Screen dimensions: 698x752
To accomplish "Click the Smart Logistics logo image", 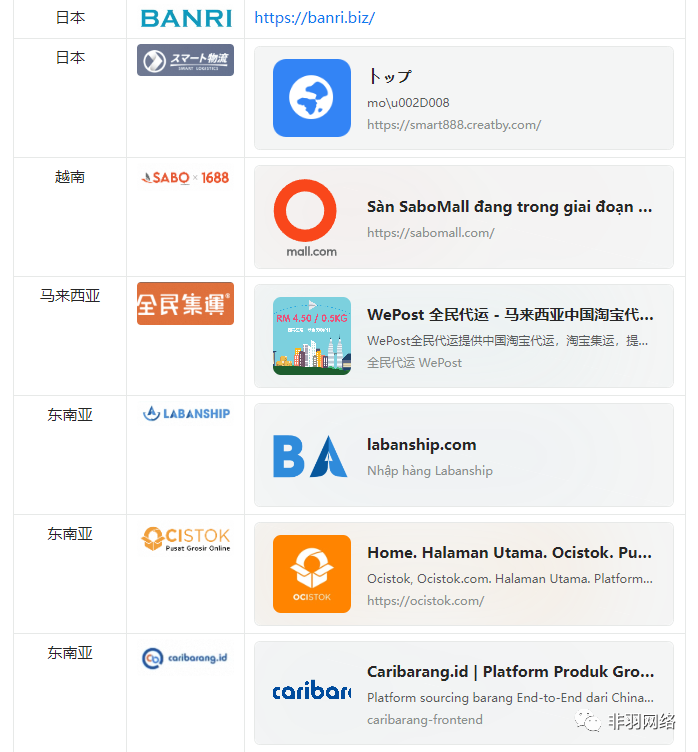I will click(x=185, y=60).
